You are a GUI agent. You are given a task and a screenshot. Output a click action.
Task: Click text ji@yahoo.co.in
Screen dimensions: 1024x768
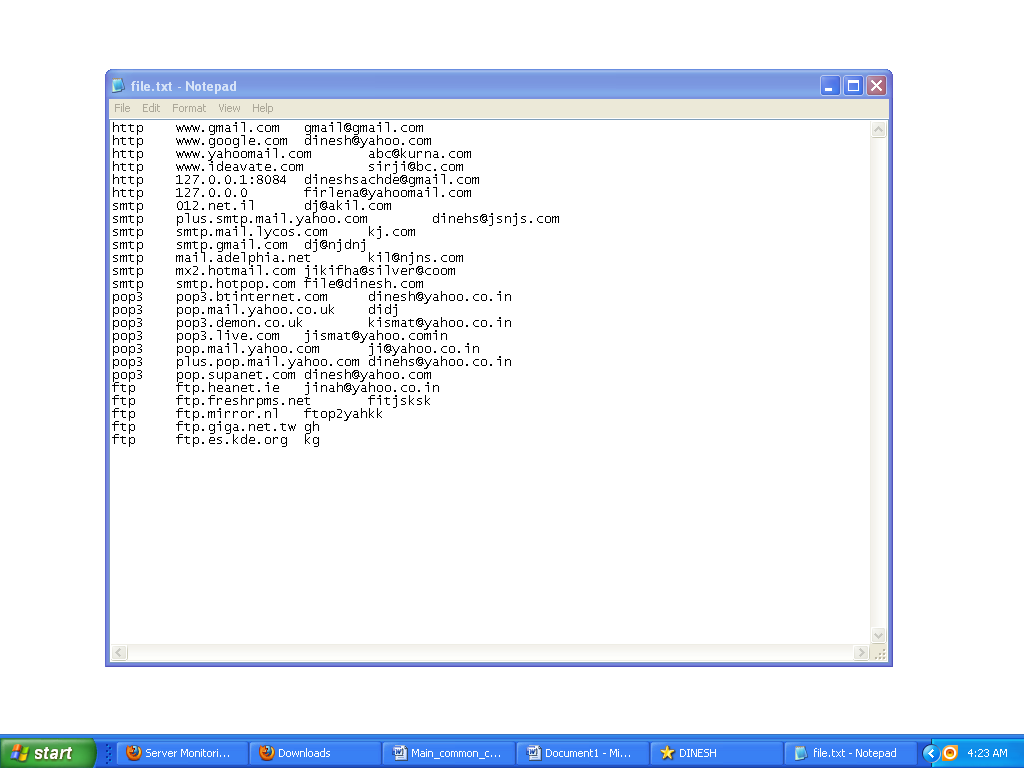423,349
